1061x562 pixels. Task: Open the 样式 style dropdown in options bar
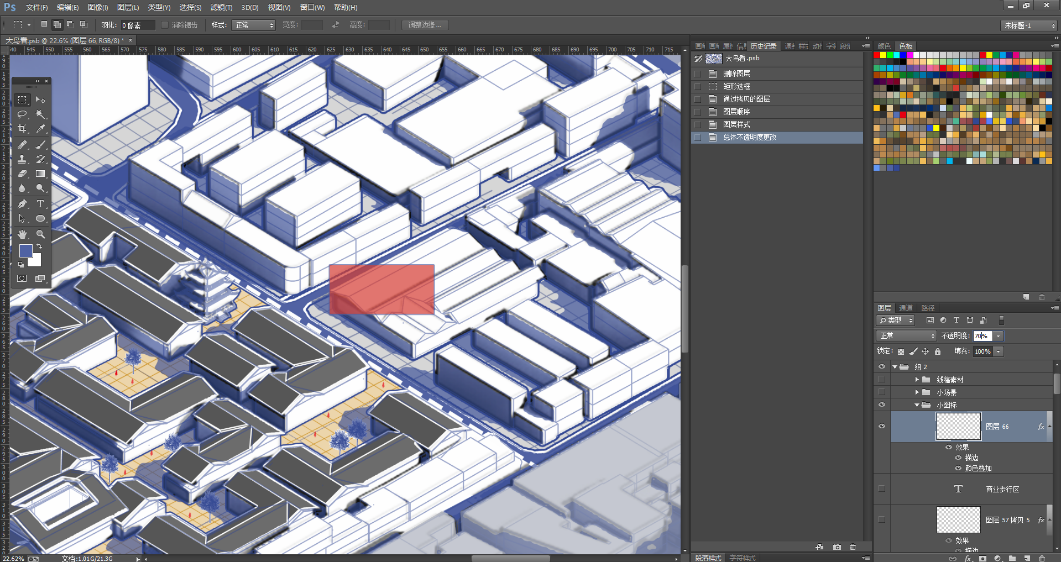tap(254, 24)
